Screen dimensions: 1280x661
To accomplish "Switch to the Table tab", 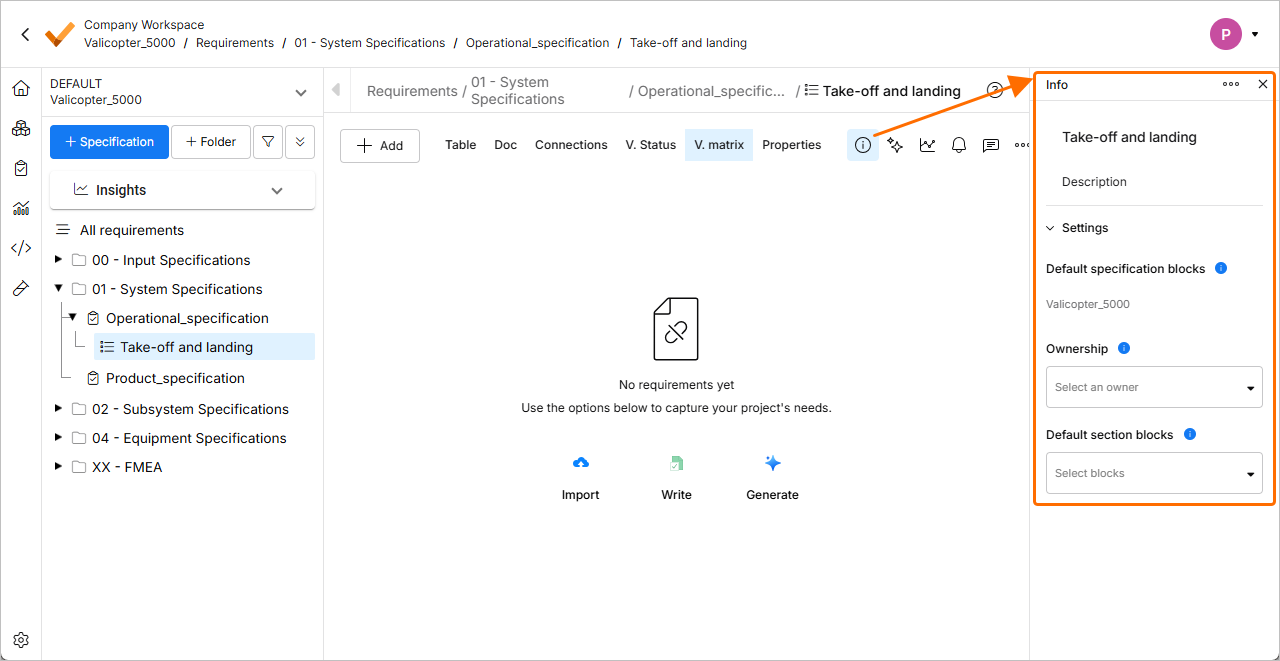I will [x=460, y=145].
